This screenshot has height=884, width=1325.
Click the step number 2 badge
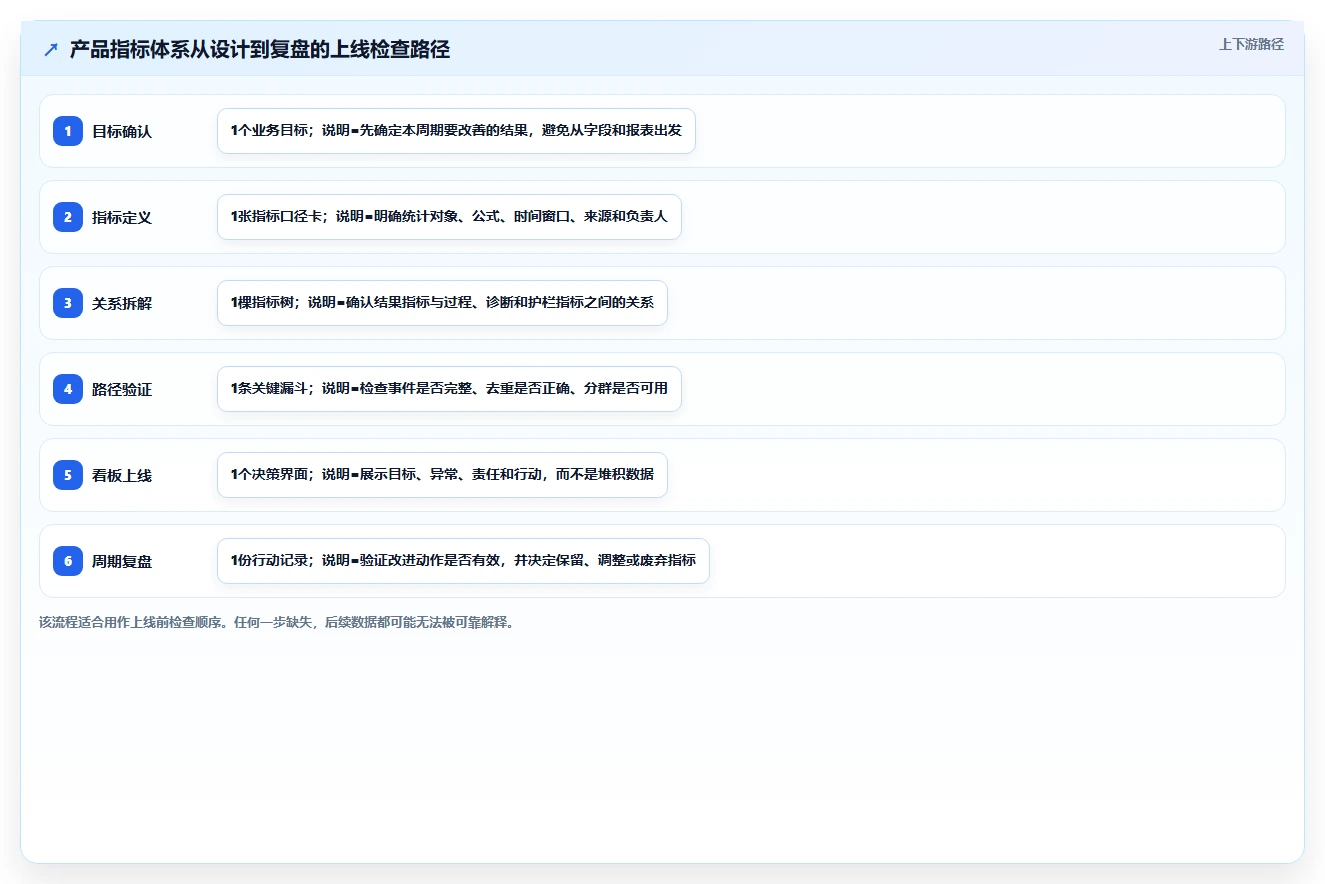point(68,217)
